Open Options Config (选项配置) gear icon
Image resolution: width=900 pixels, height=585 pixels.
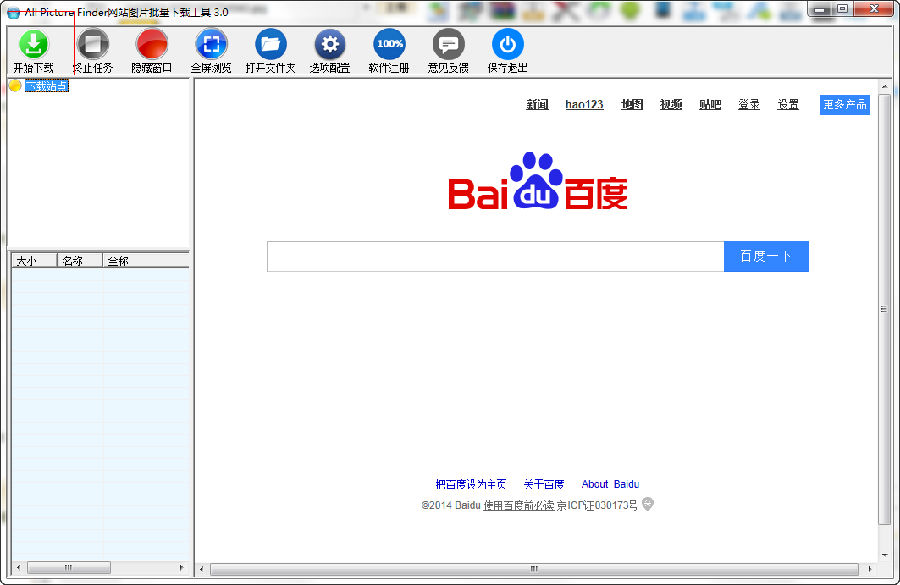coord(330,44)
